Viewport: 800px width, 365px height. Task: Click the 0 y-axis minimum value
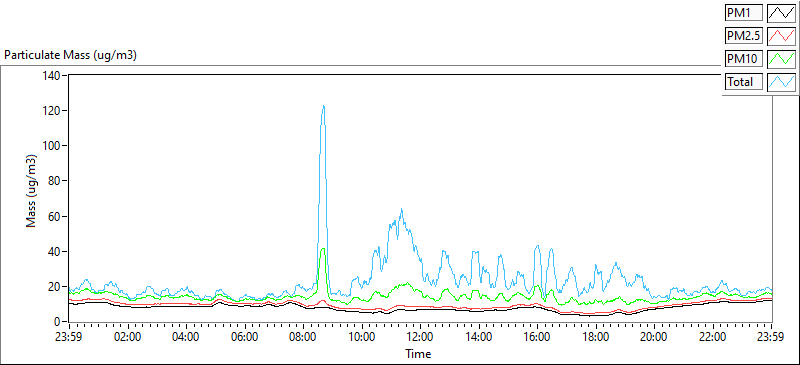(x=58, y=322)
